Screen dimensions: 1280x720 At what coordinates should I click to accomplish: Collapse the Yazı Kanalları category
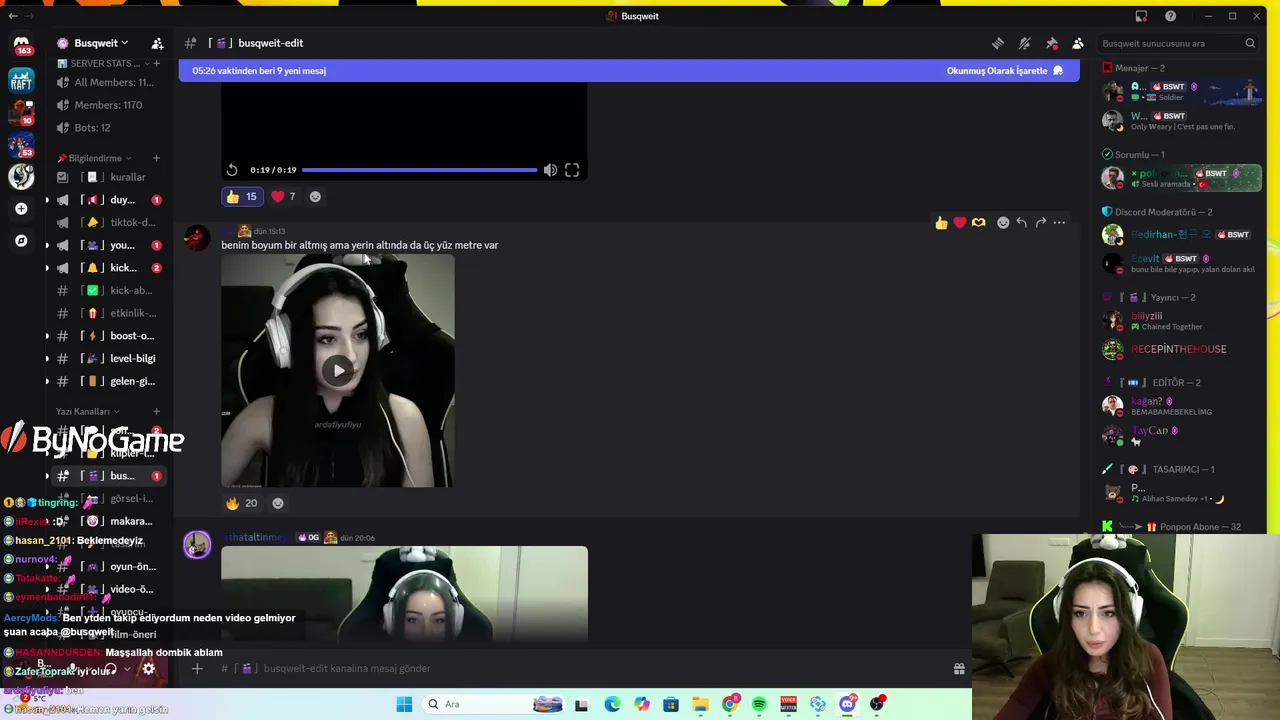[x=87, y=411]
